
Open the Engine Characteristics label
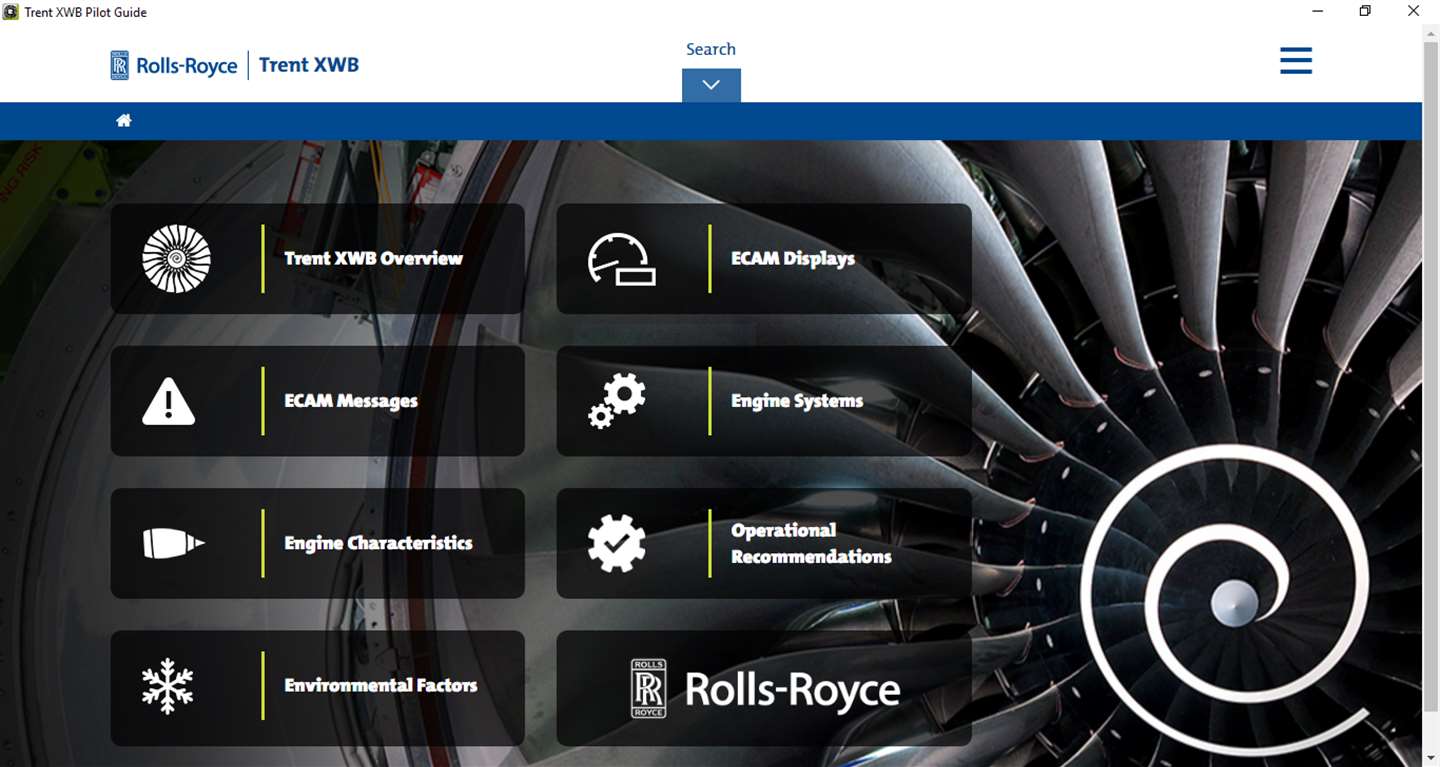point(378,543)
